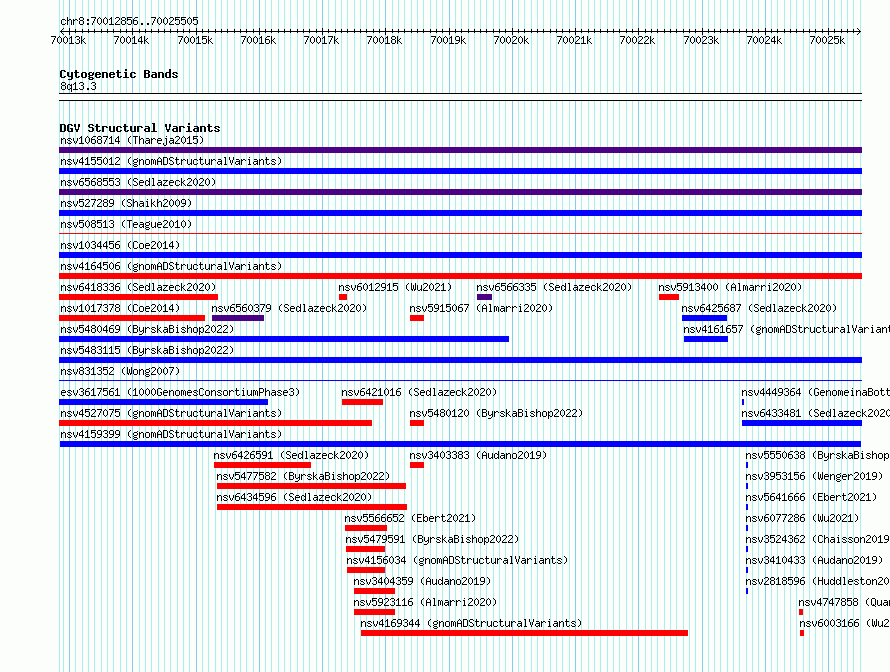Click long red bar for nsv4169344

(524, 633)
